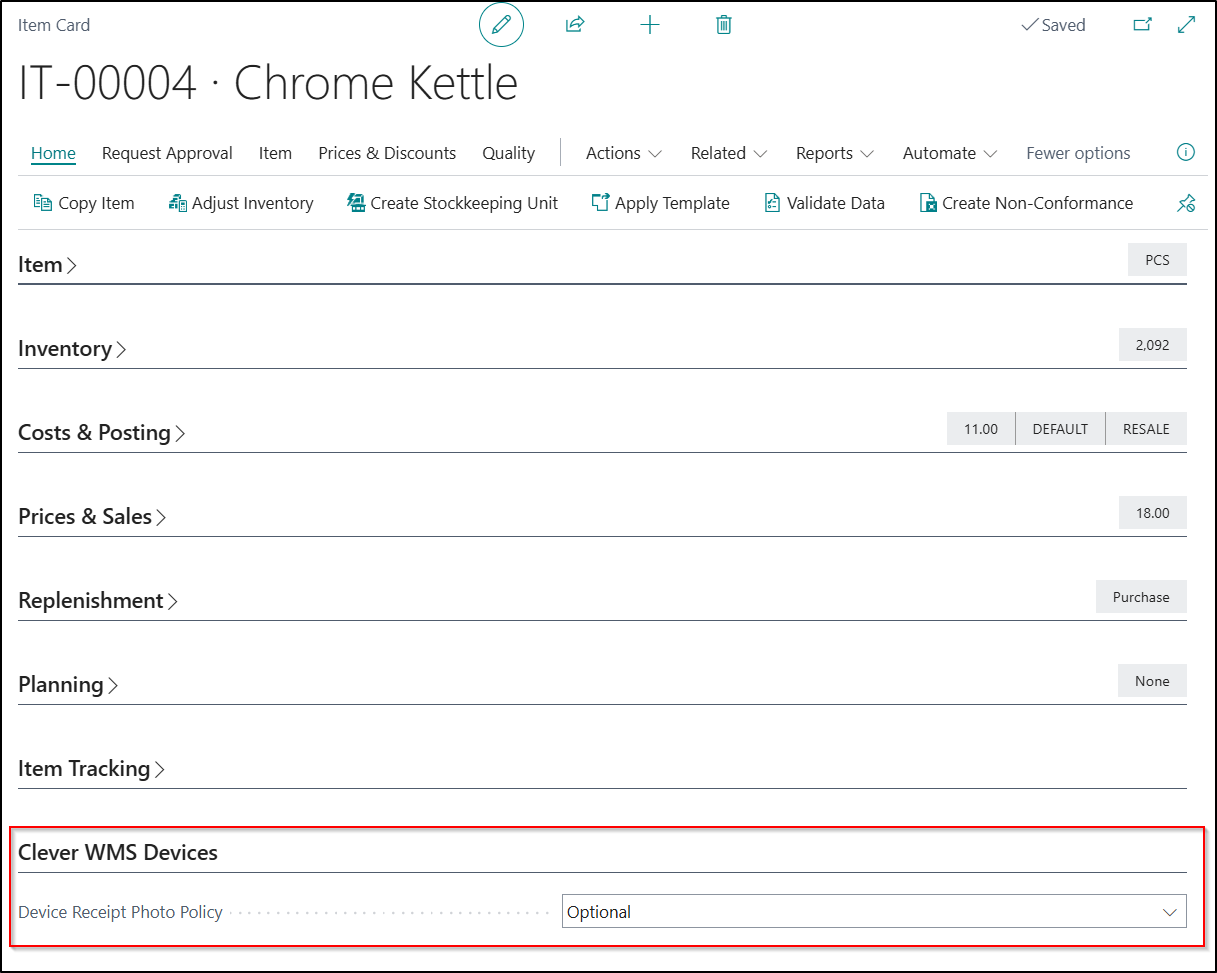
Task: Click the trash can delete icon
Action: (x=724, y=25)
